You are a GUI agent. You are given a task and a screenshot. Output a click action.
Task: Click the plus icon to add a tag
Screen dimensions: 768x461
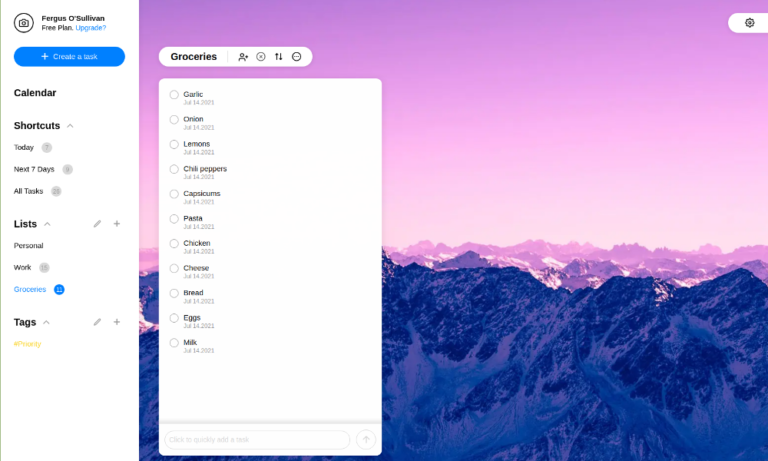[x=117, y=322]
